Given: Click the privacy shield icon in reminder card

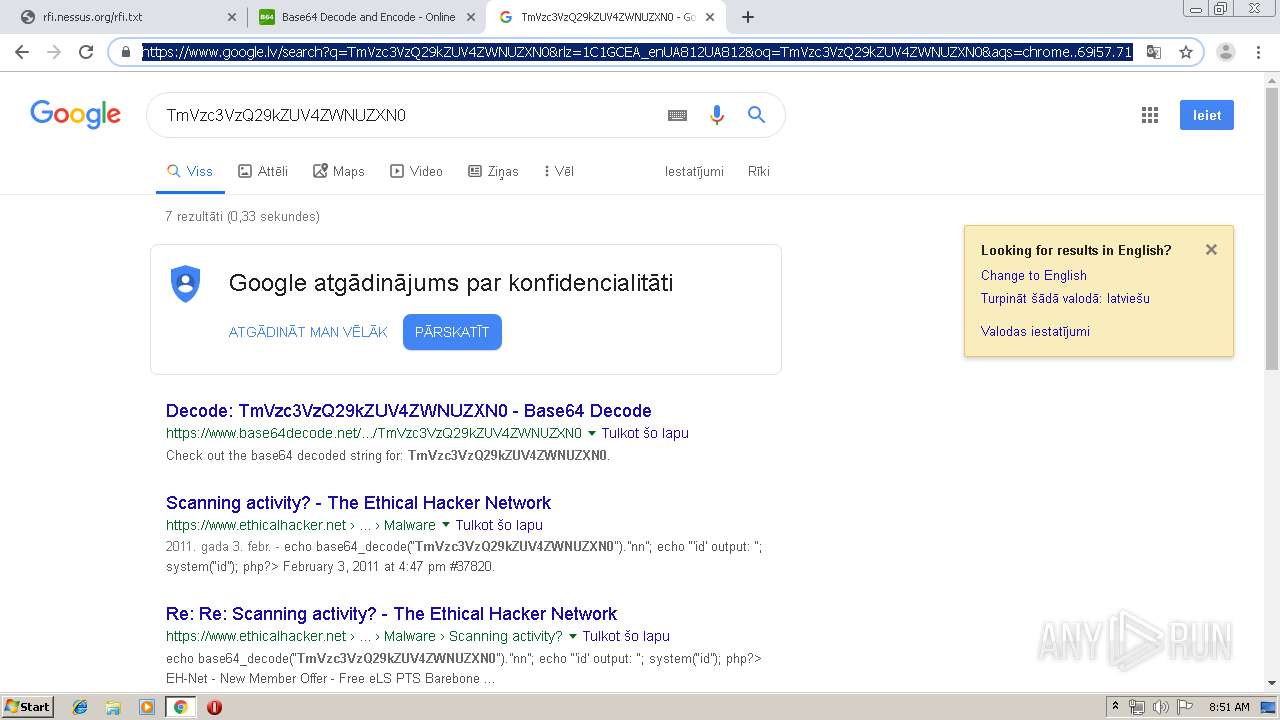Looking at the screenshot, I should click(186, 284).
